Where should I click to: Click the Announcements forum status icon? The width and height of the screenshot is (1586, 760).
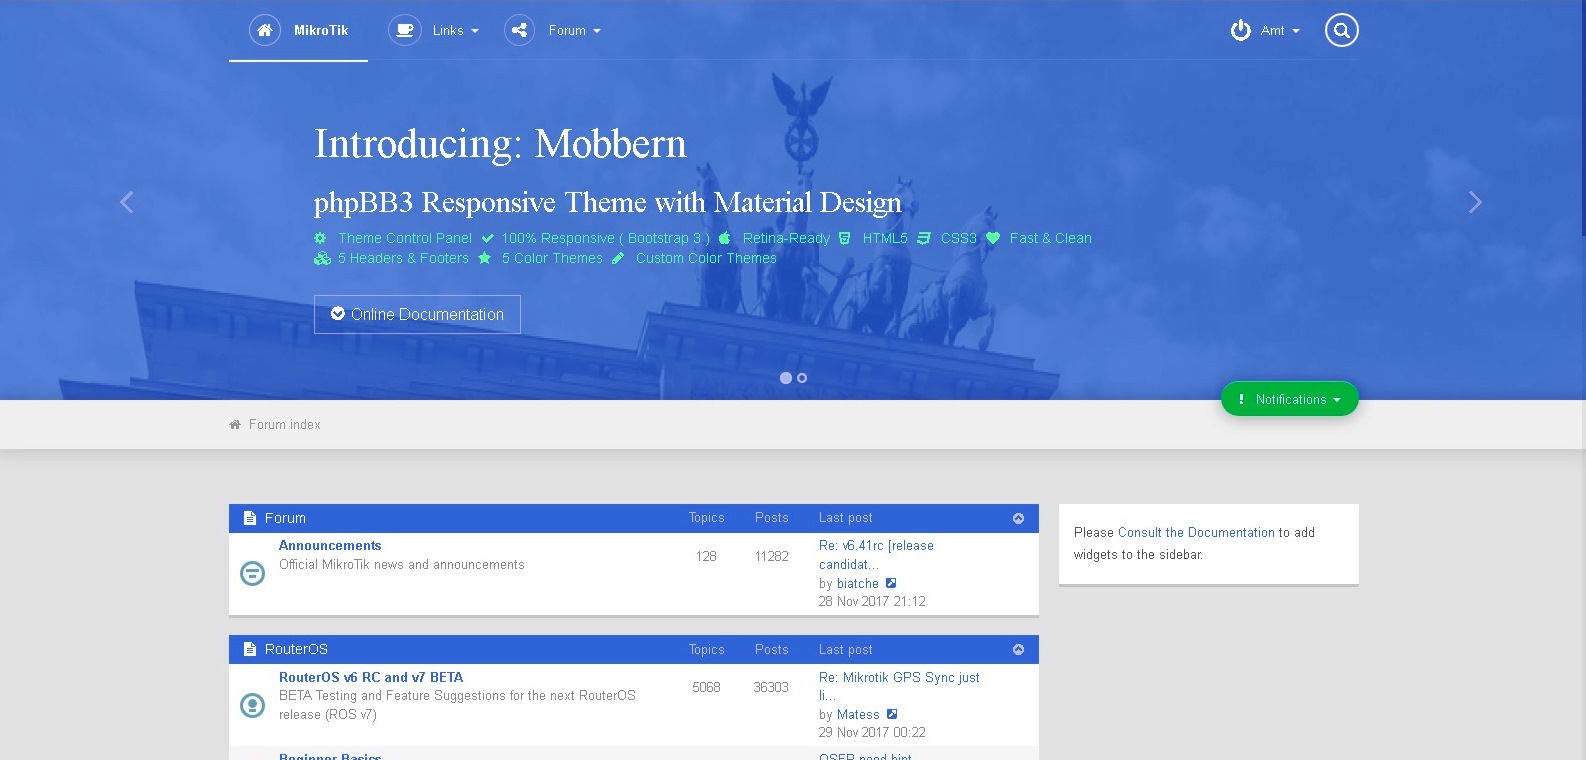tap(253, 573)
